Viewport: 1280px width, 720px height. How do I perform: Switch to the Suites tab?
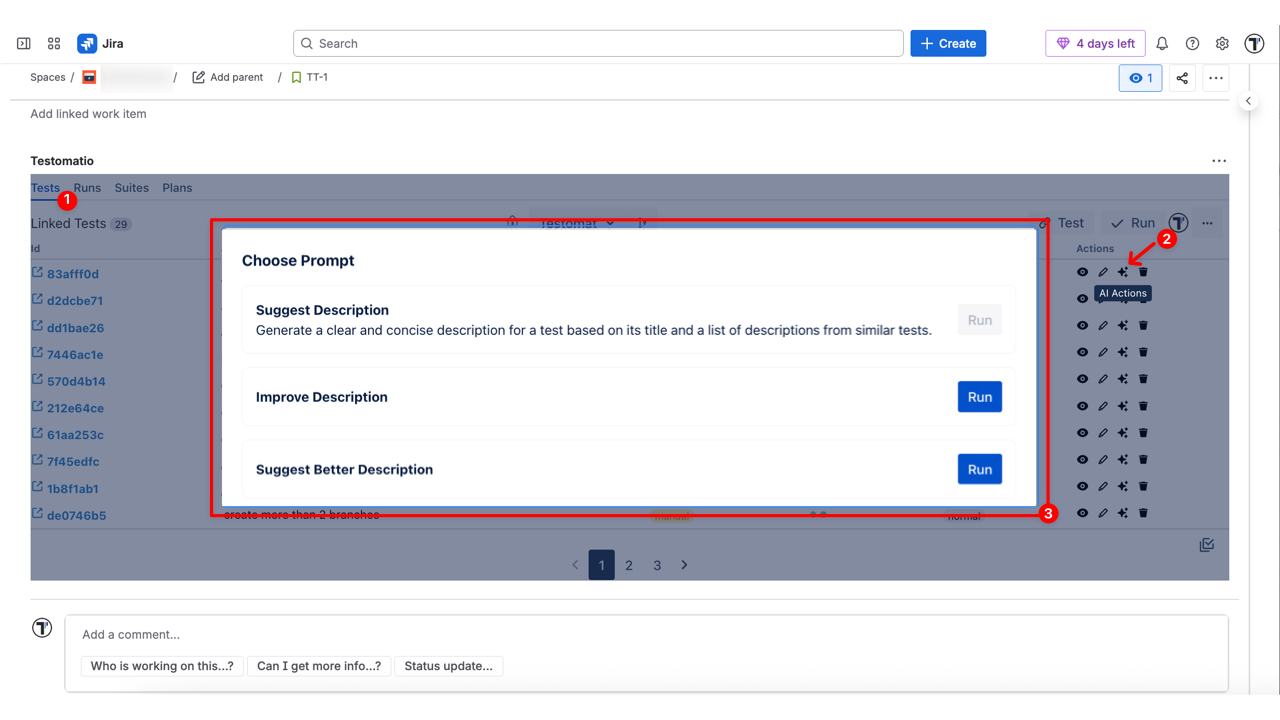[x=131, y=188]
